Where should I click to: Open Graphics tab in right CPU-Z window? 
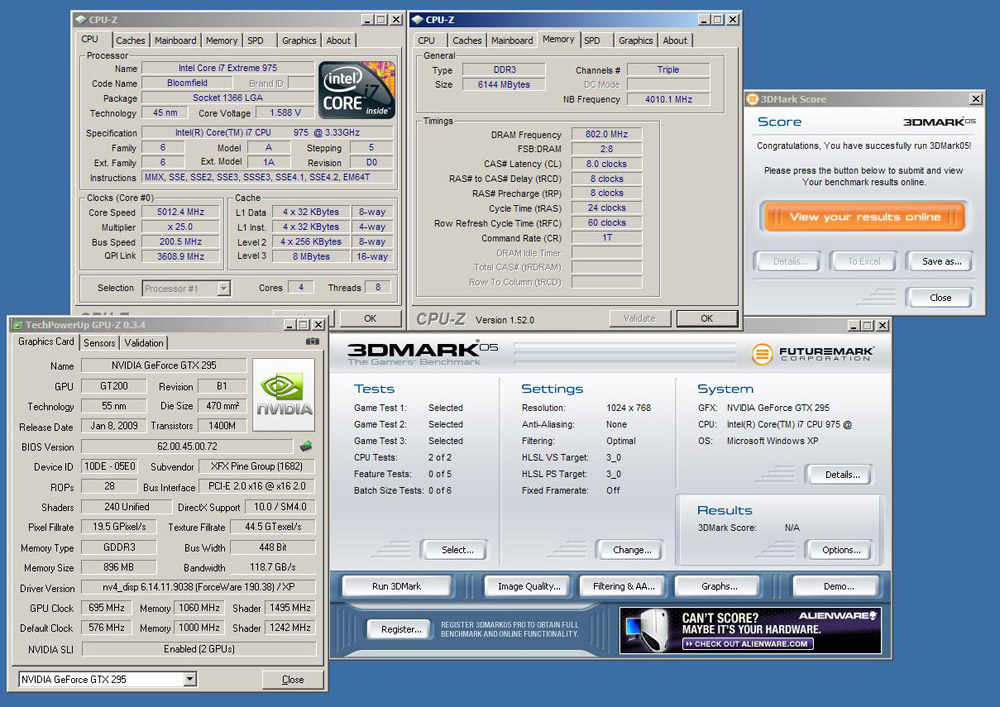click(x=636, y=40)
